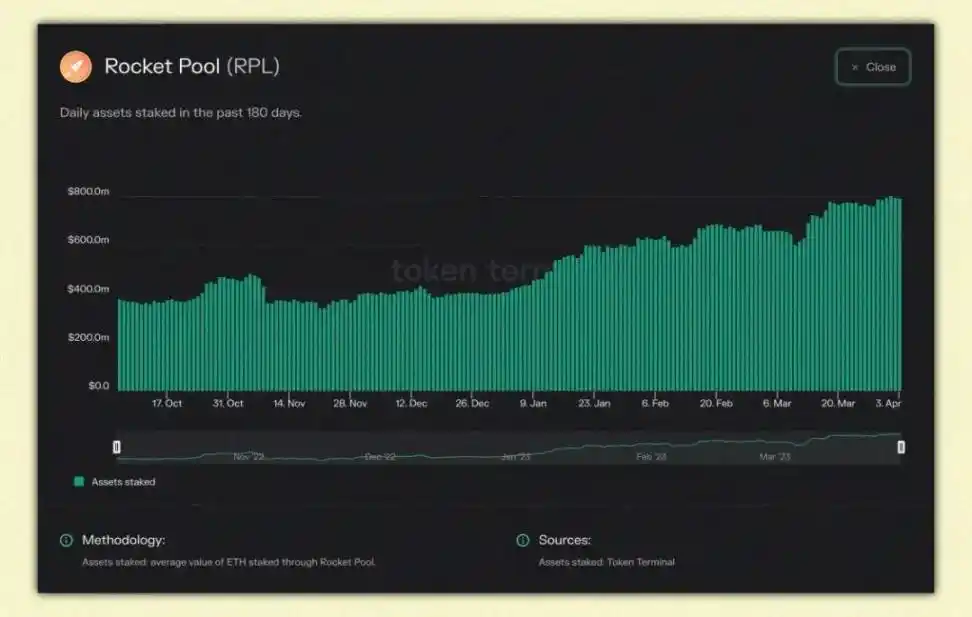Toggle the Assets staked legend swatch
The height and width of the screenshot is (617, 972).
tap(79, 481)
